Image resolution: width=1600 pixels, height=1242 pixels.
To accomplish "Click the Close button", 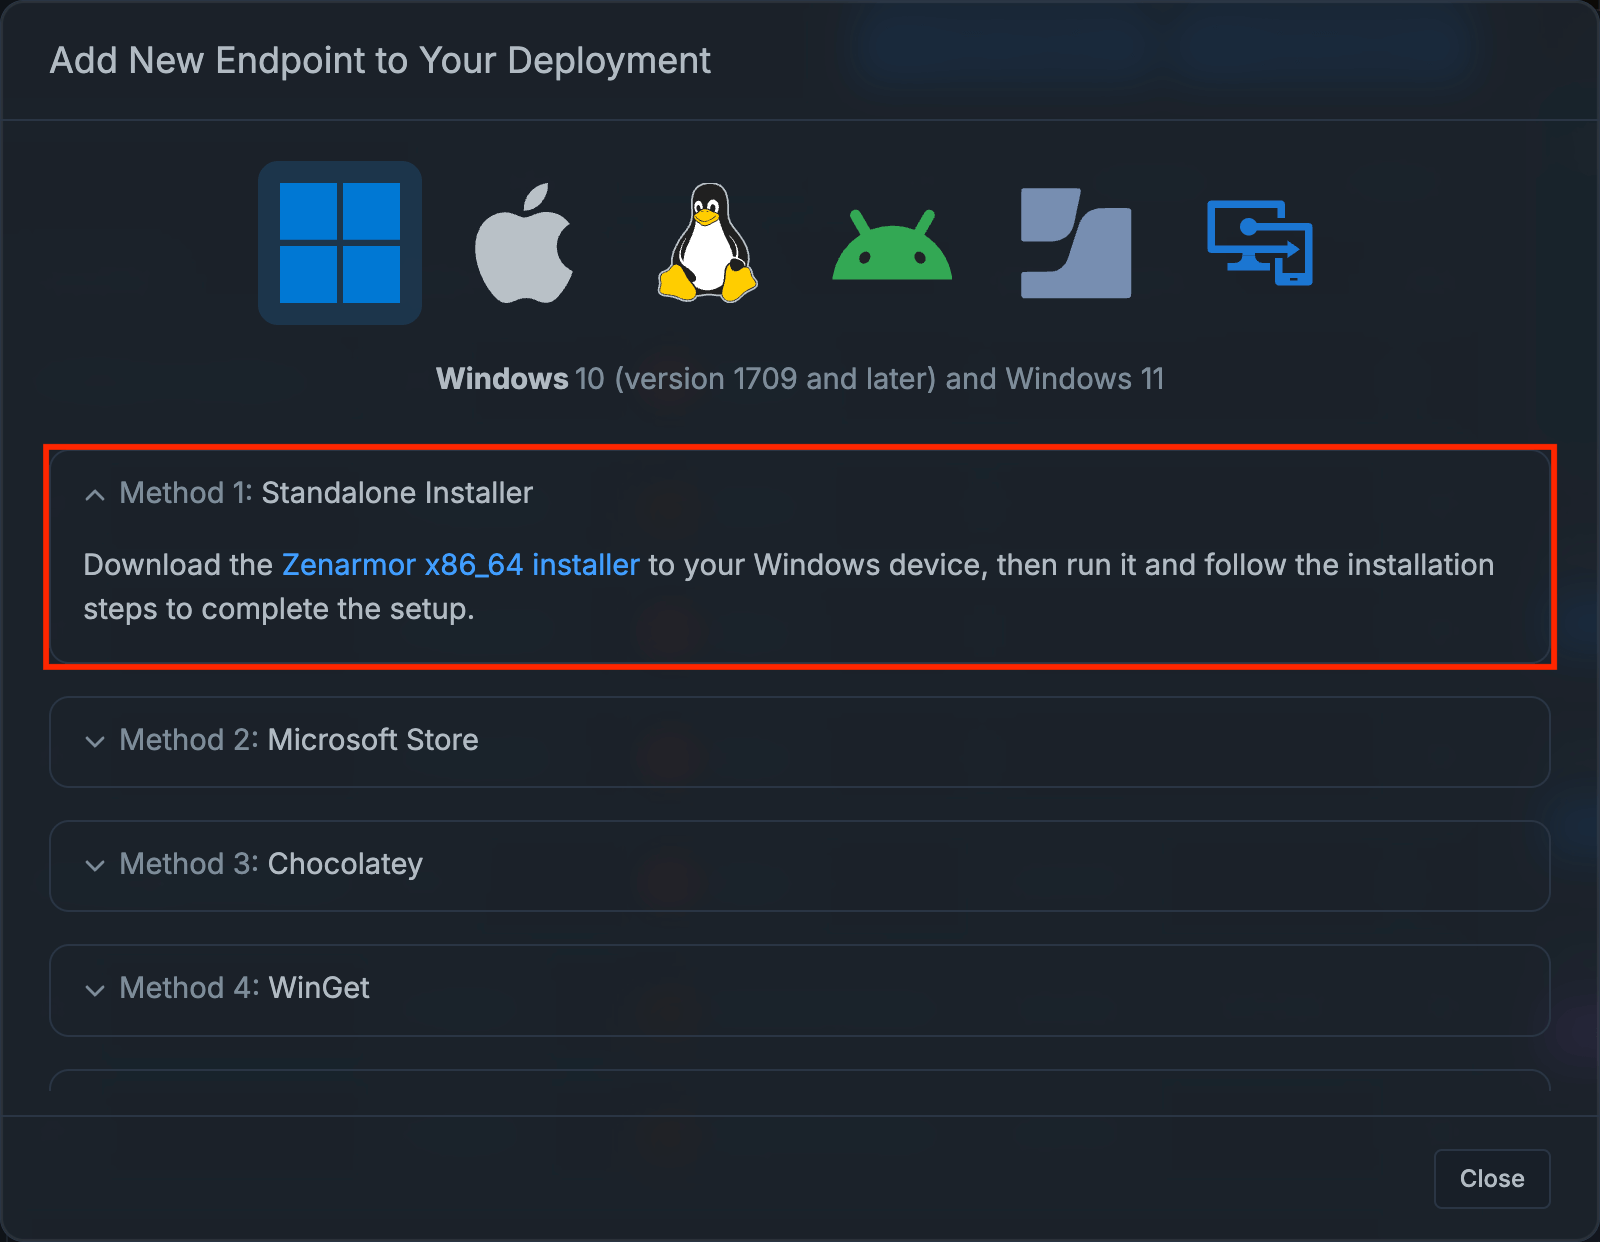I will click(1491, 1179).
